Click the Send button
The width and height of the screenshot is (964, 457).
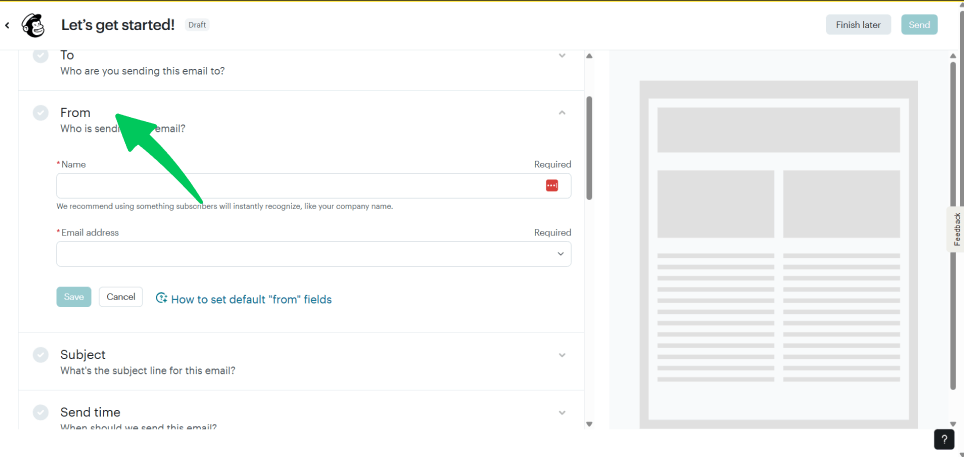(x=919, y=25)
